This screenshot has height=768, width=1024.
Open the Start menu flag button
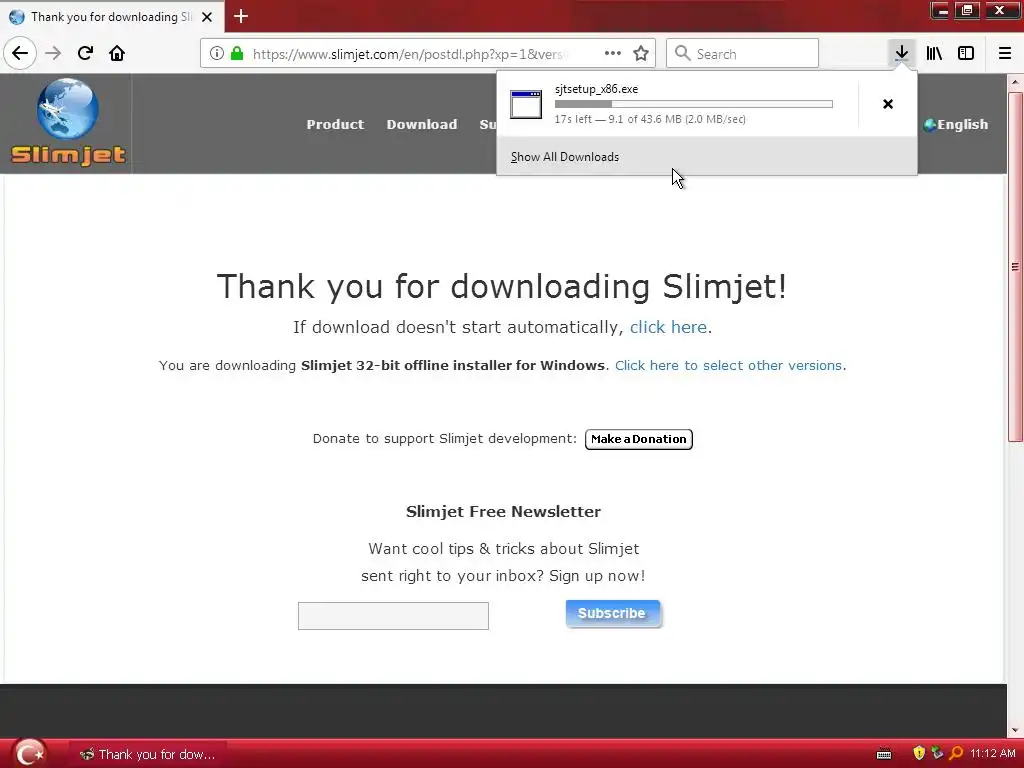click(x=29, y=754)
